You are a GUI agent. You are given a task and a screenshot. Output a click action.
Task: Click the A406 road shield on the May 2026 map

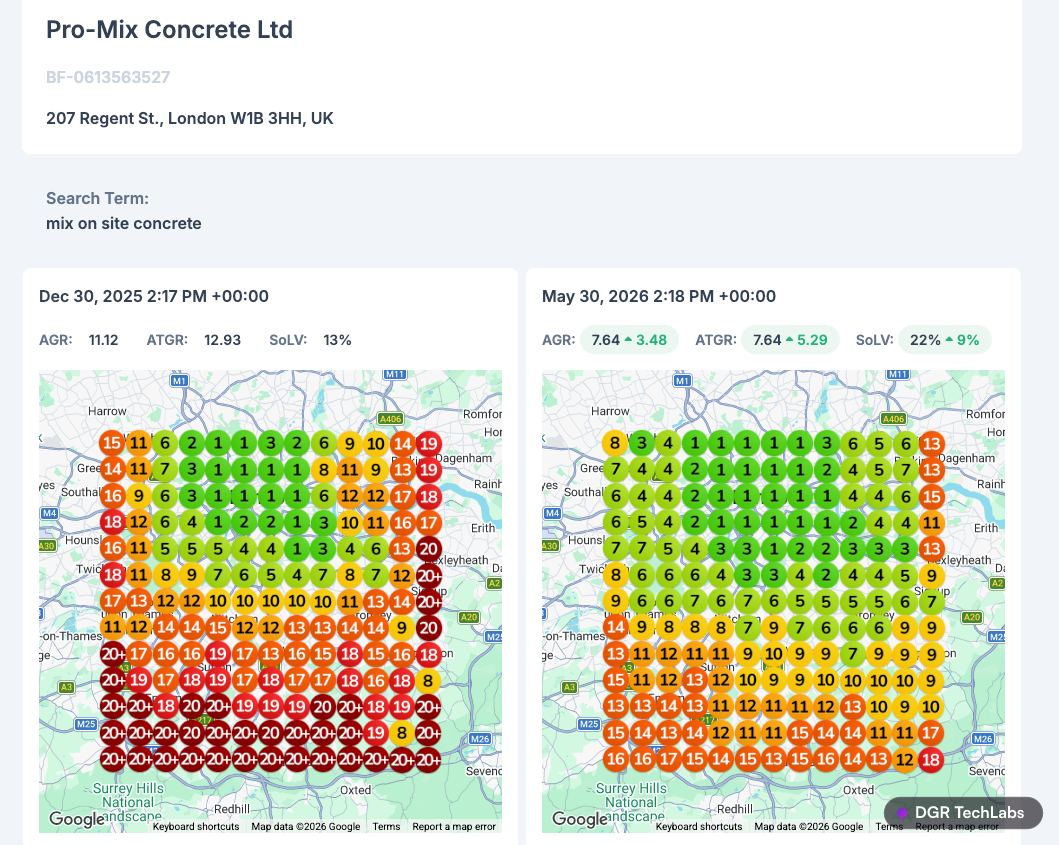[894, 419]
